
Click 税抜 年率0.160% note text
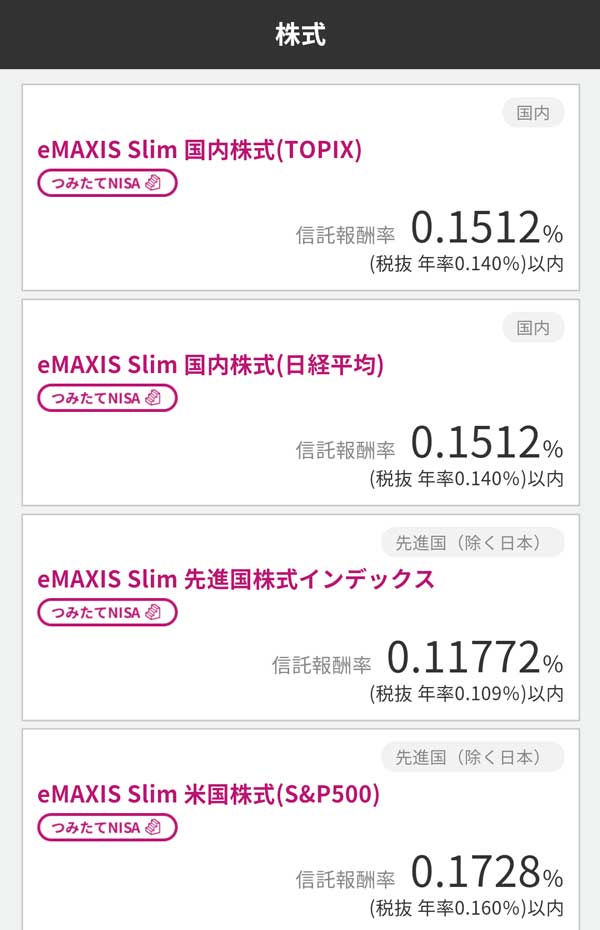point(466,908)
